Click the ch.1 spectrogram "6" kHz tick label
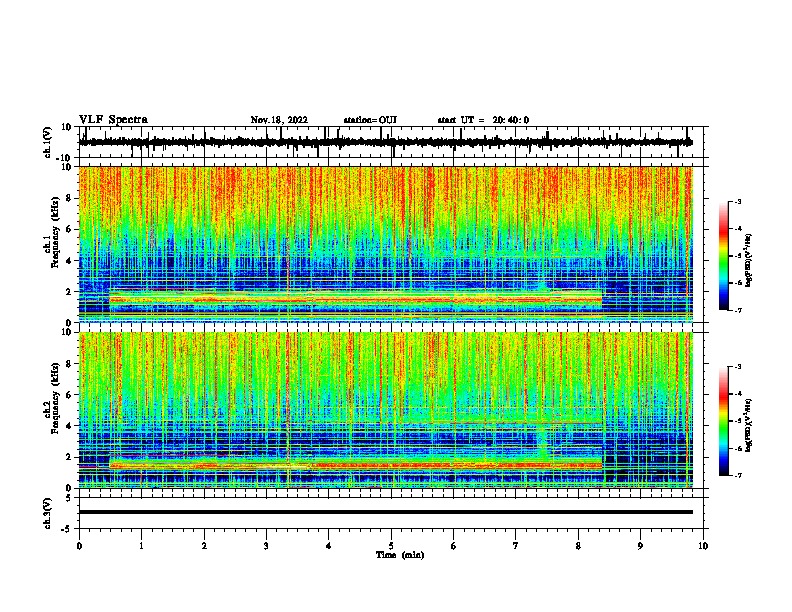792x612 pixels. 69,230
